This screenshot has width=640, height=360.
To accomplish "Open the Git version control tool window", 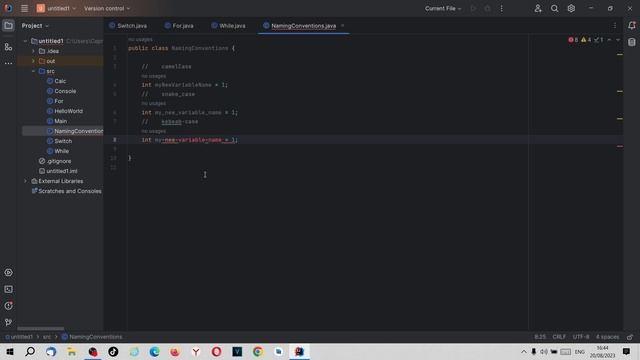I will [x=8, y=322].
